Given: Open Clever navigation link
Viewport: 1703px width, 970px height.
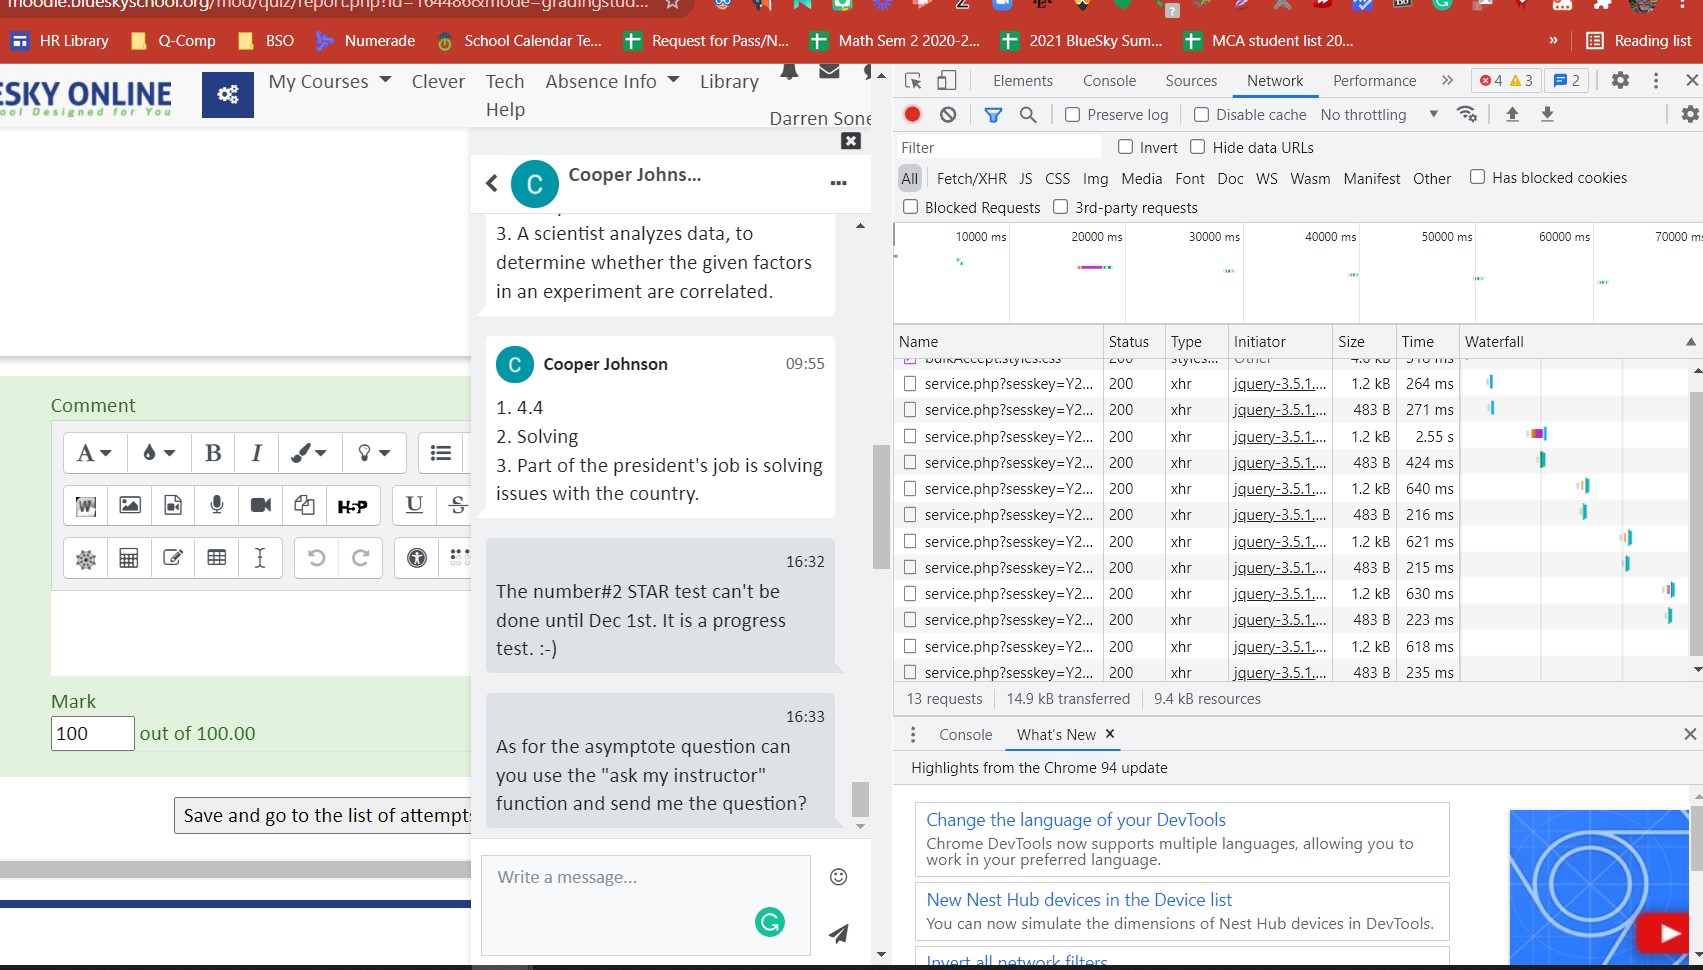Looking at the screenshot, I should click(x=438, y=81).
